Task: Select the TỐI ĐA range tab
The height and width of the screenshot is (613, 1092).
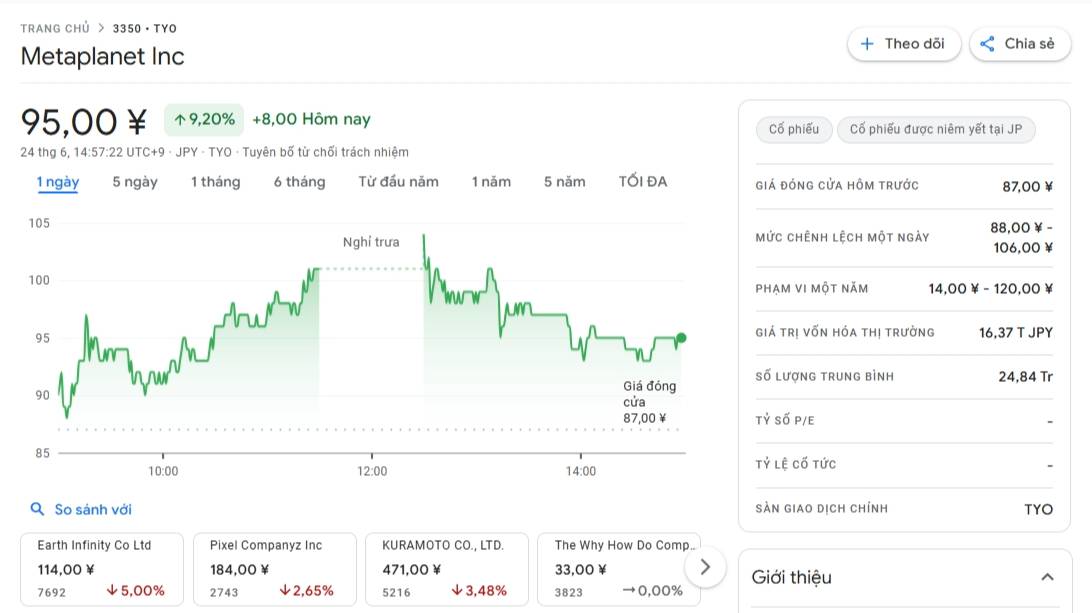Action: pos(643,182)
